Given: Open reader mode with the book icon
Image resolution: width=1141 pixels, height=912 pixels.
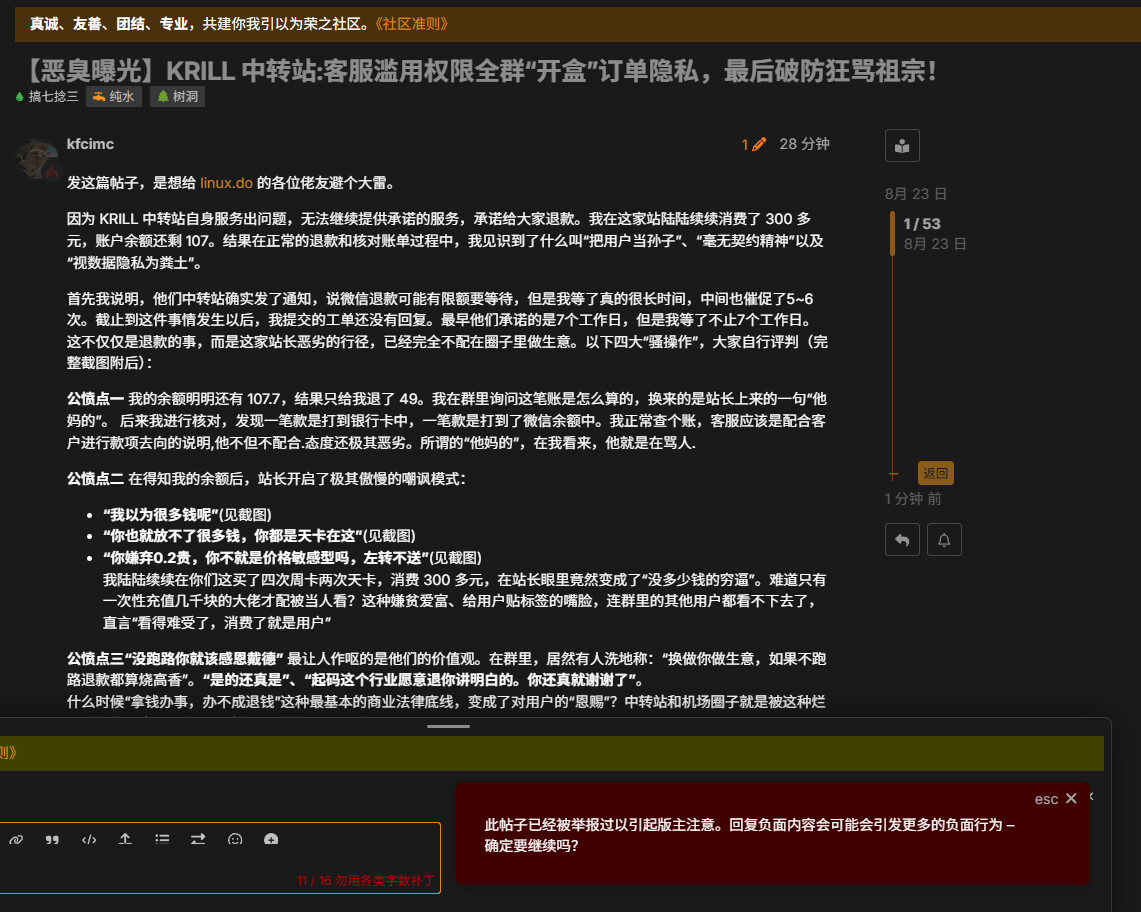Looking at the screenshot, I should coord(902,146).
